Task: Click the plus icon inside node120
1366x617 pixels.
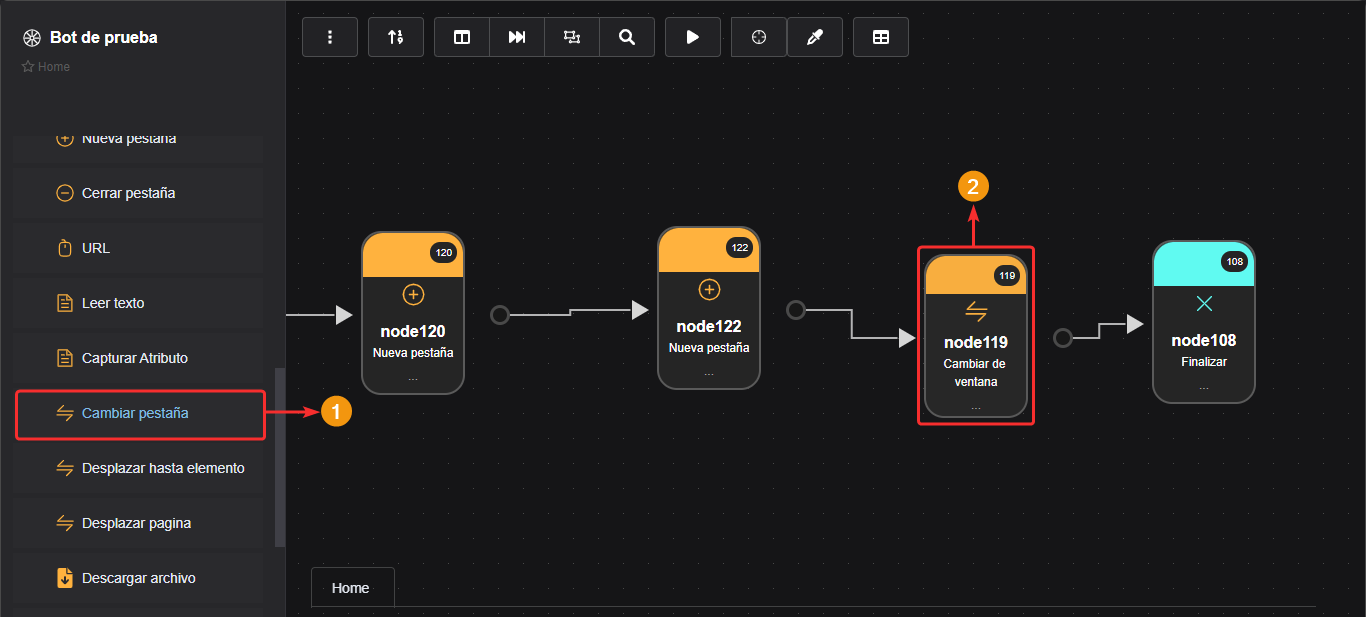Action: (x=413, y=294)
